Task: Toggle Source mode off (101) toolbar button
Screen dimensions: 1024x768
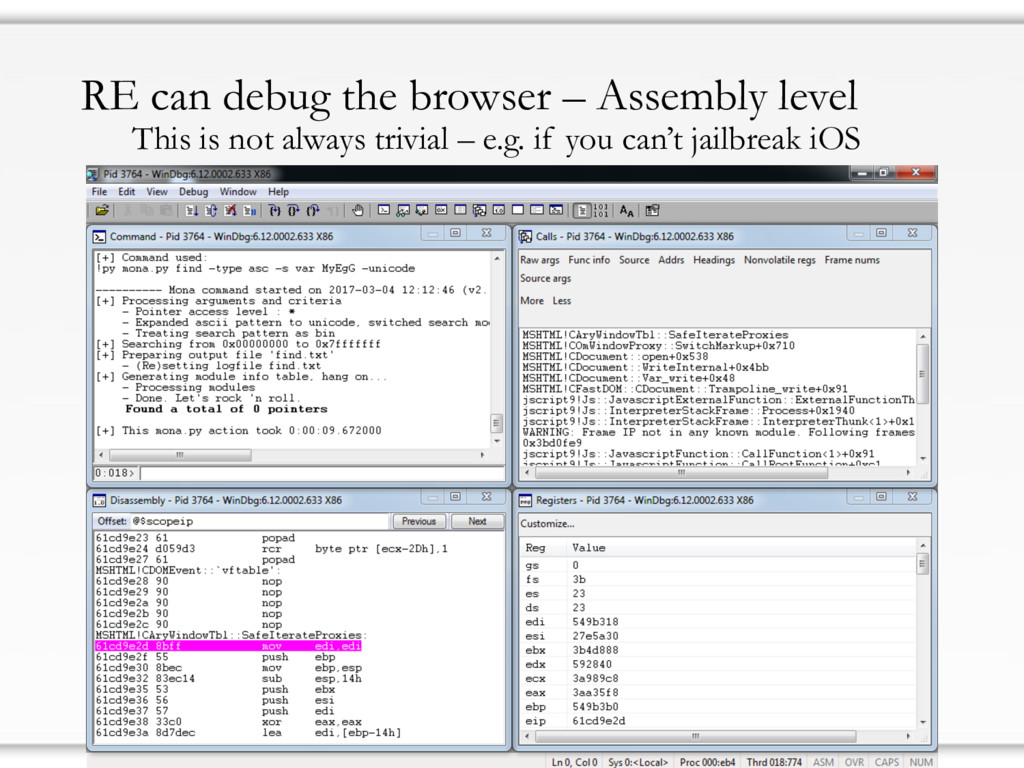Action: (x=600, y=210)
